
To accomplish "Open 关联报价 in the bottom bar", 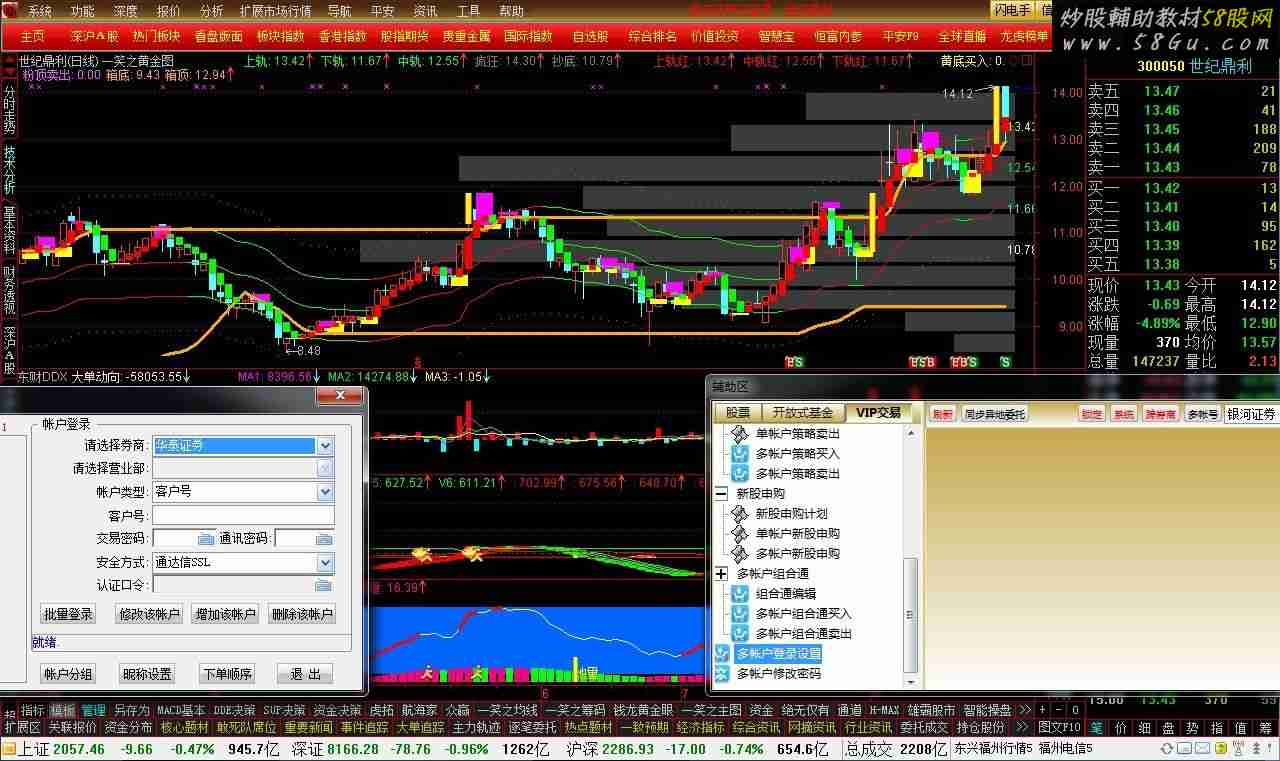I will 73,727.
